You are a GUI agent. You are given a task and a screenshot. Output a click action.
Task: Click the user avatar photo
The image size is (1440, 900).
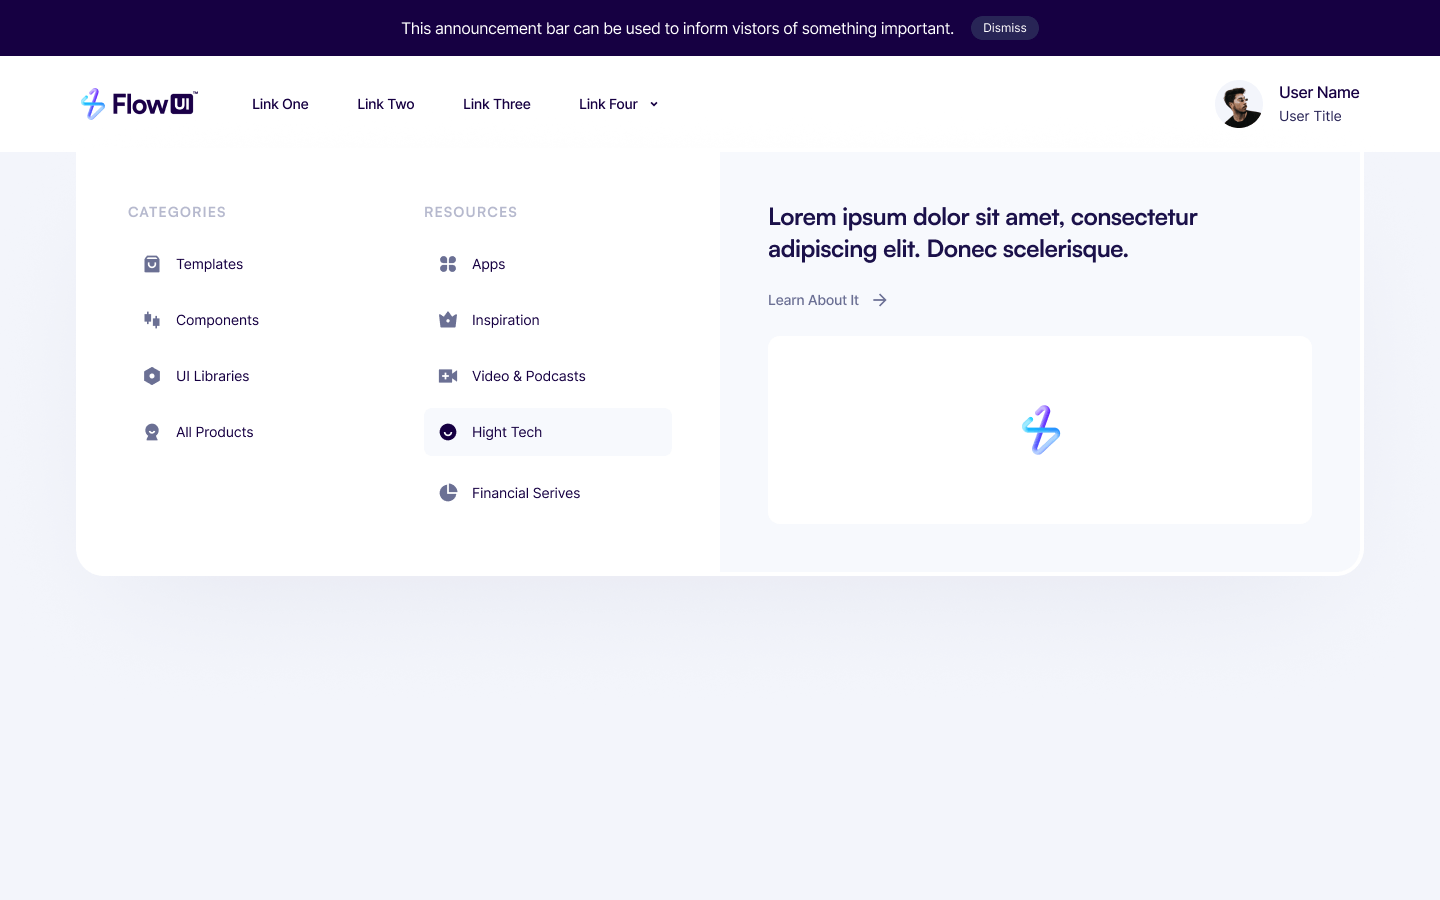pyautogui.click(x=1239, y=104)
